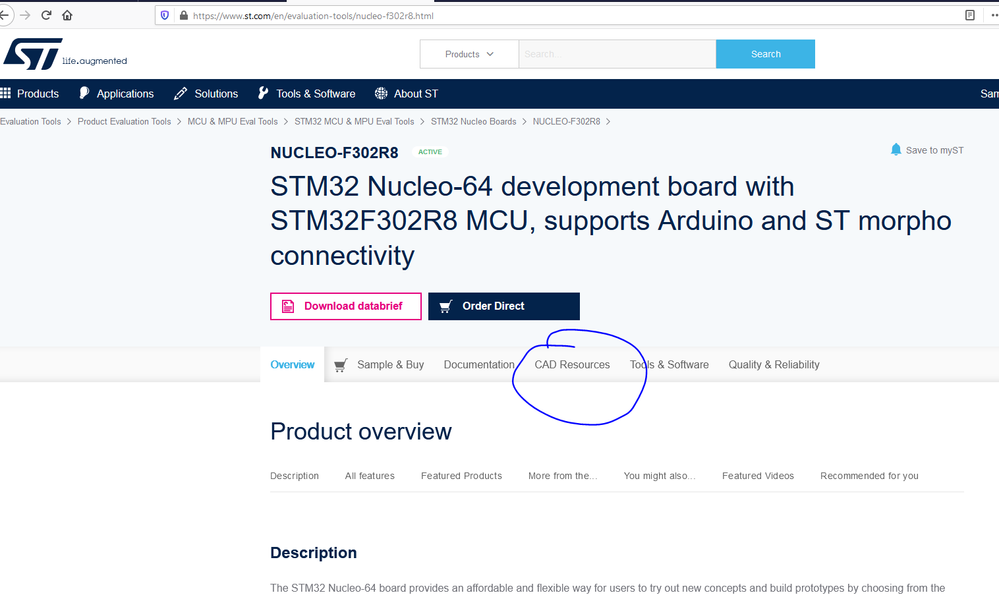Click the tracking protection shield icon
Screen dimensions: 999x595
(165, 15)
